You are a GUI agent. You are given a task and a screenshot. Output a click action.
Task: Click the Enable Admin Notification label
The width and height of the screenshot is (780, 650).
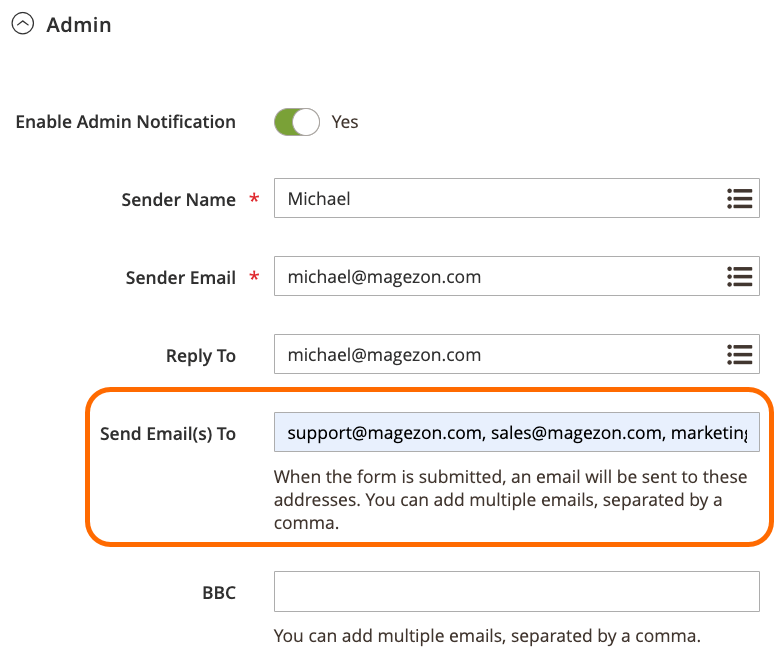[x=125, y=122]
